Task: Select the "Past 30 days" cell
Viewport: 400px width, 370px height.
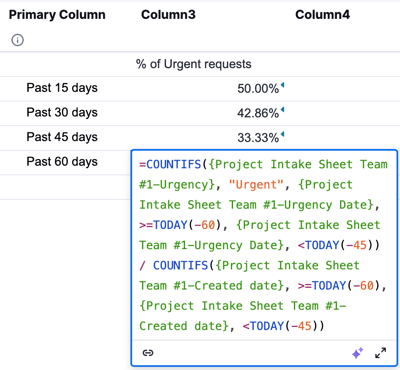Action: pos(62,112)
